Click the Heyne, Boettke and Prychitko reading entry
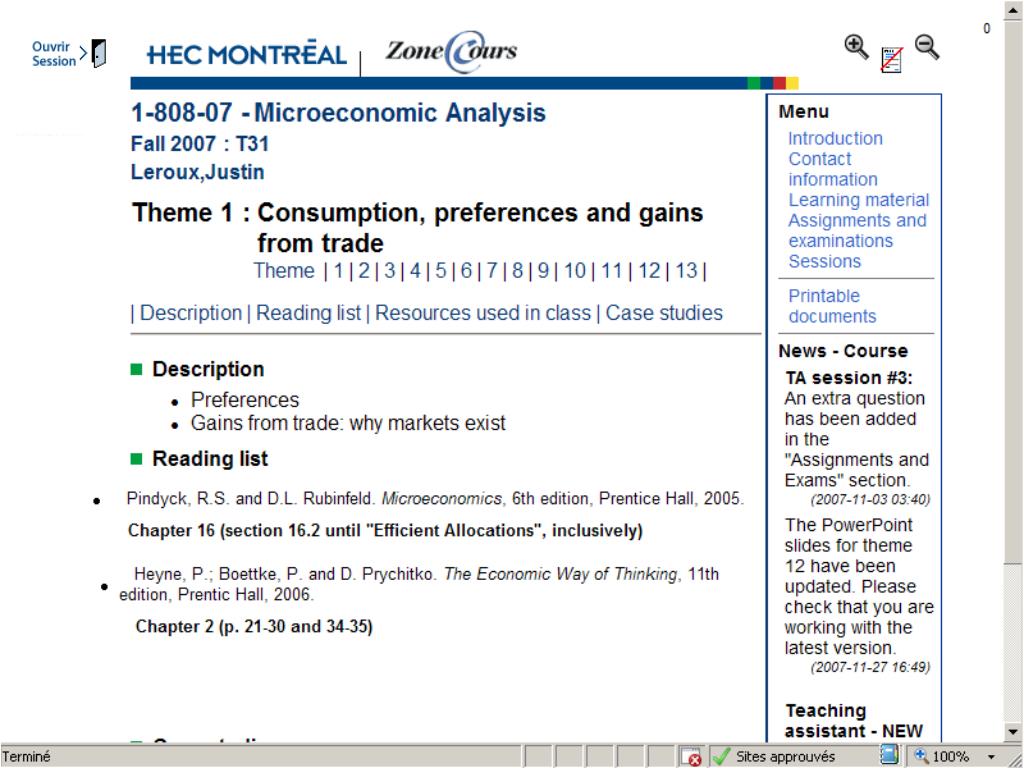Image resolution: width=1024 pixels, height=768 pixels. click(419, 584)
